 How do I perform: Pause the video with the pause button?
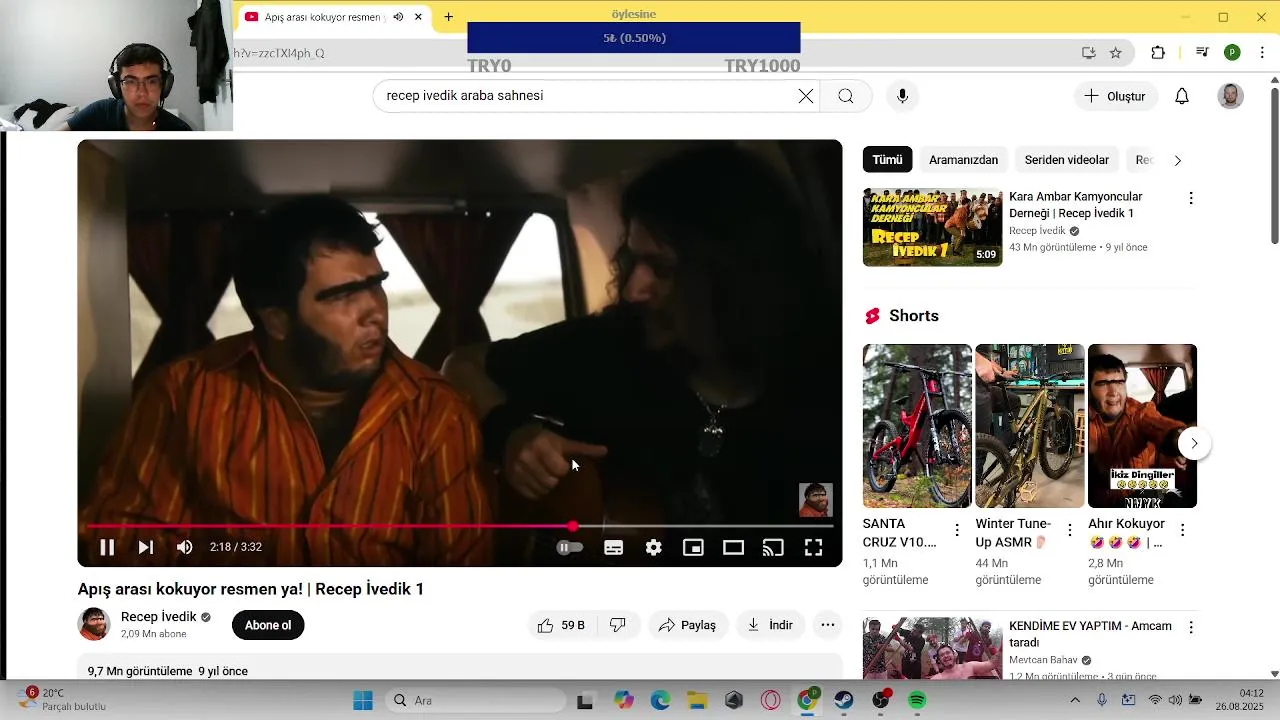tap(107, 547)
